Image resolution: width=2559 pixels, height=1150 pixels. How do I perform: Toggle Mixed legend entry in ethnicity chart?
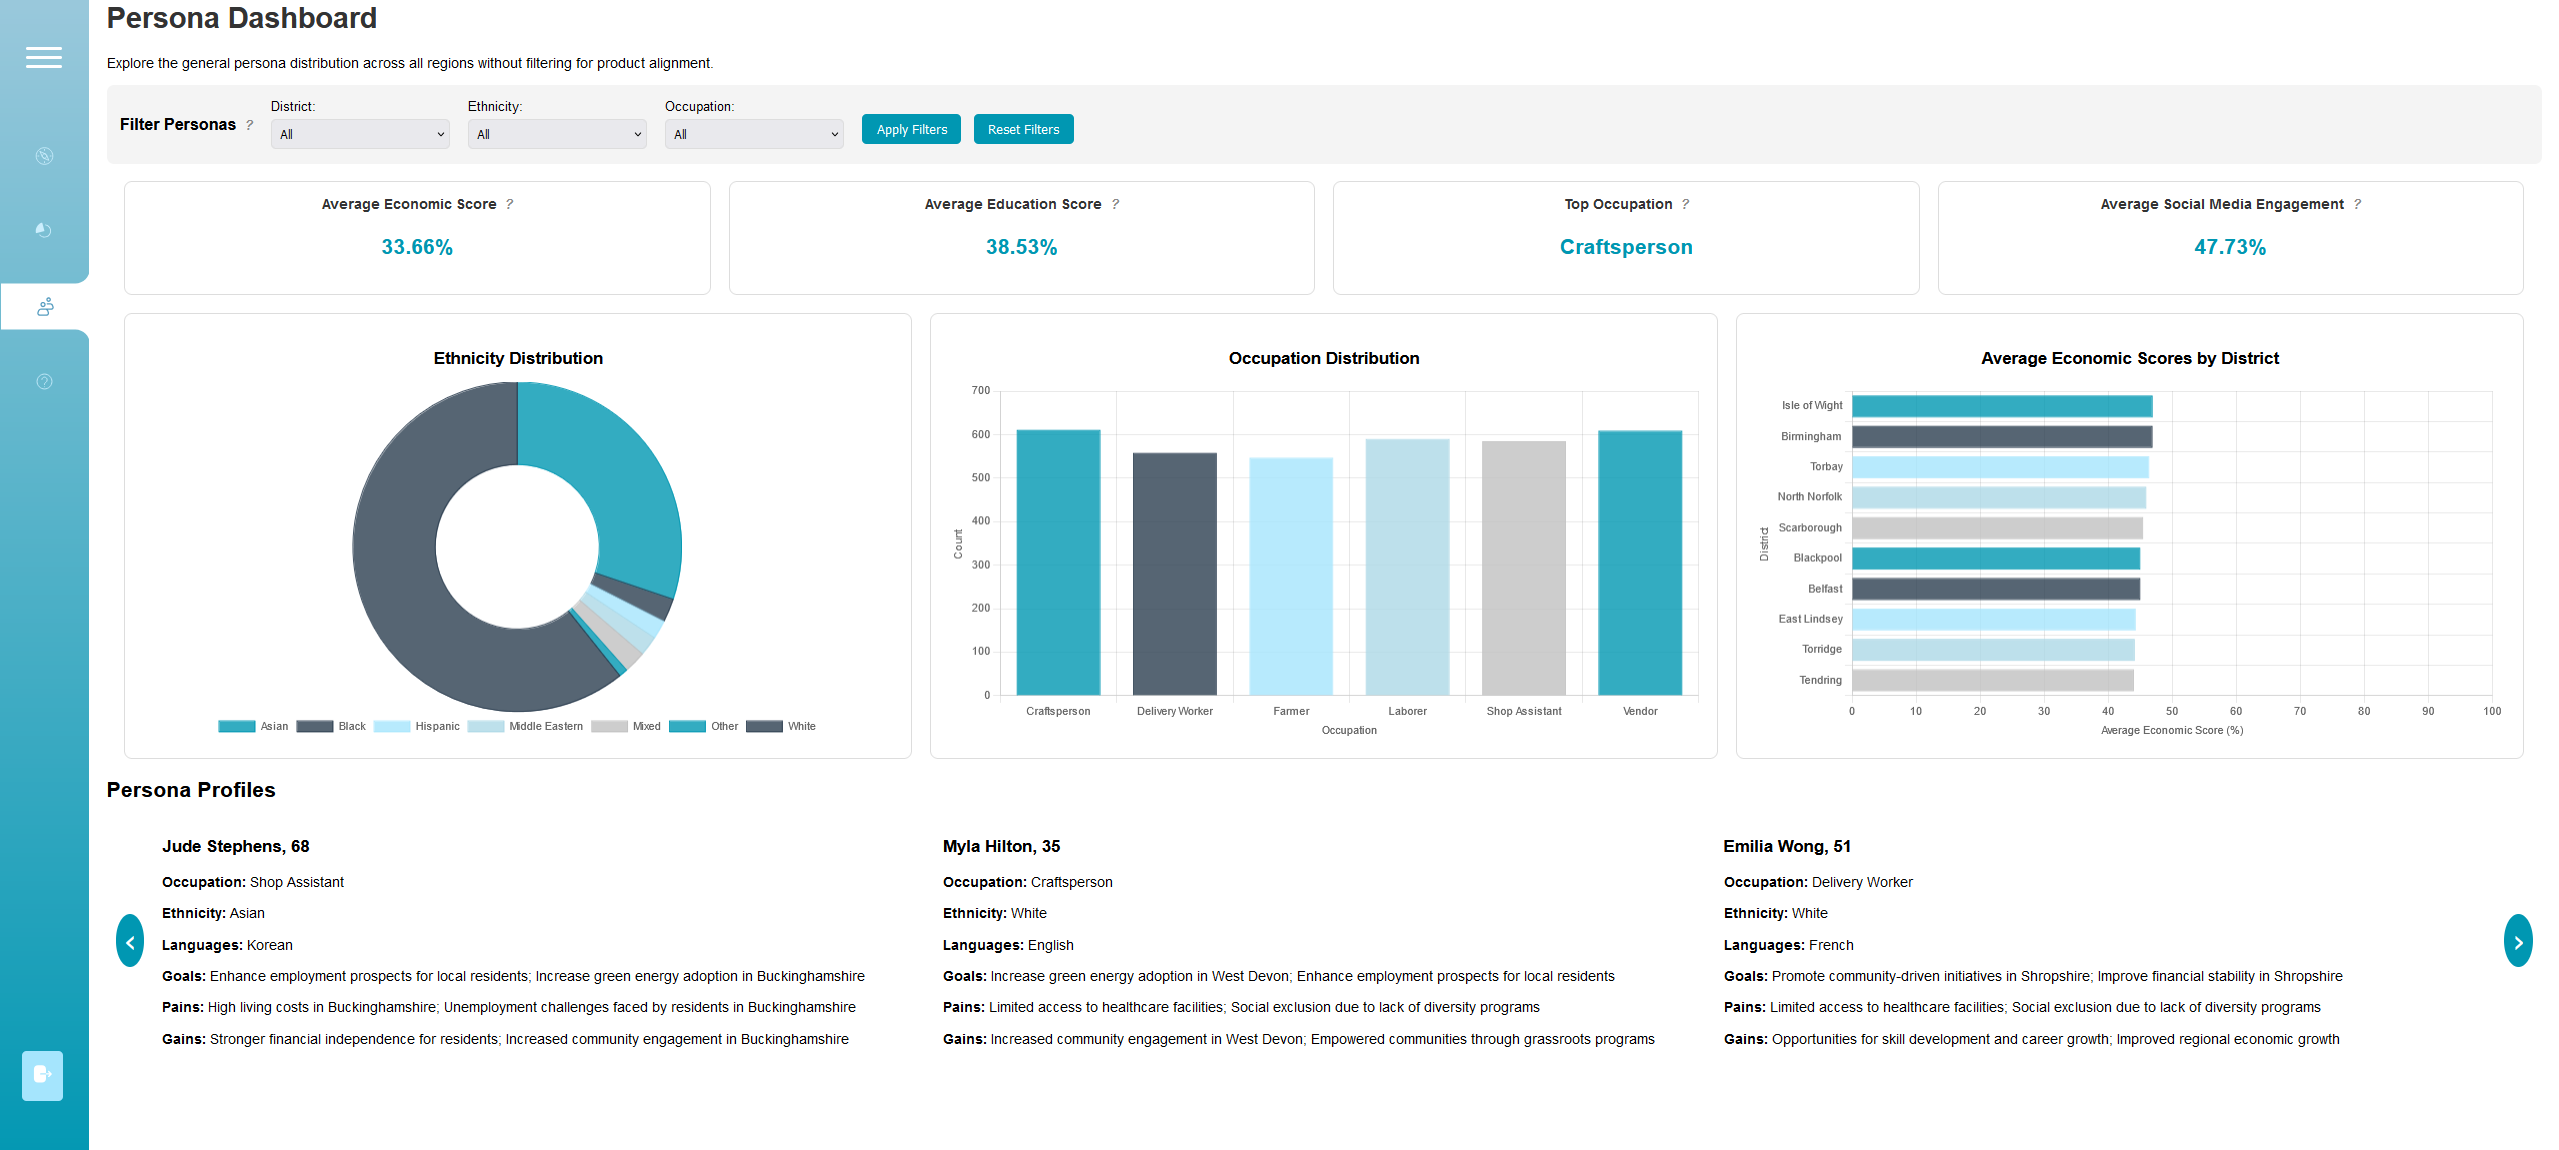pyautogui.click(x=626, y=726)
